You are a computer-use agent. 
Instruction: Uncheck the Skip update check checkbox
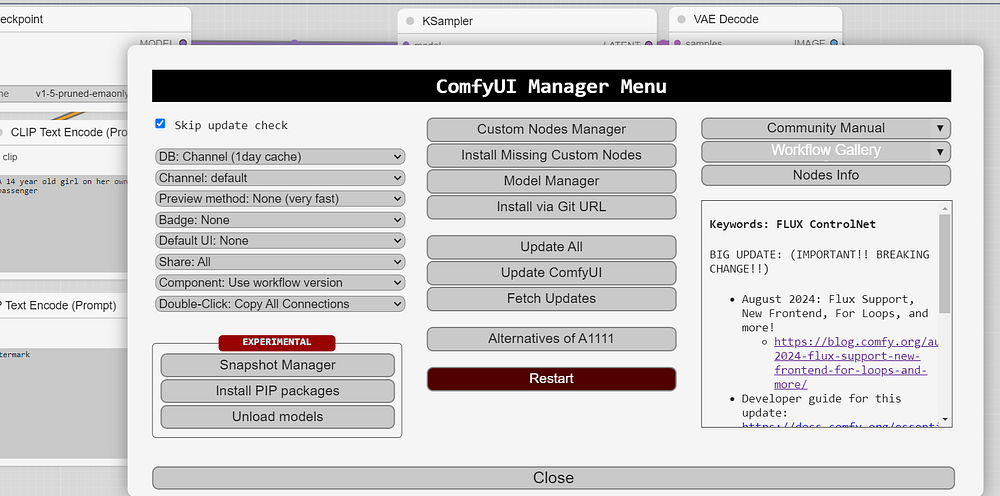160,124
